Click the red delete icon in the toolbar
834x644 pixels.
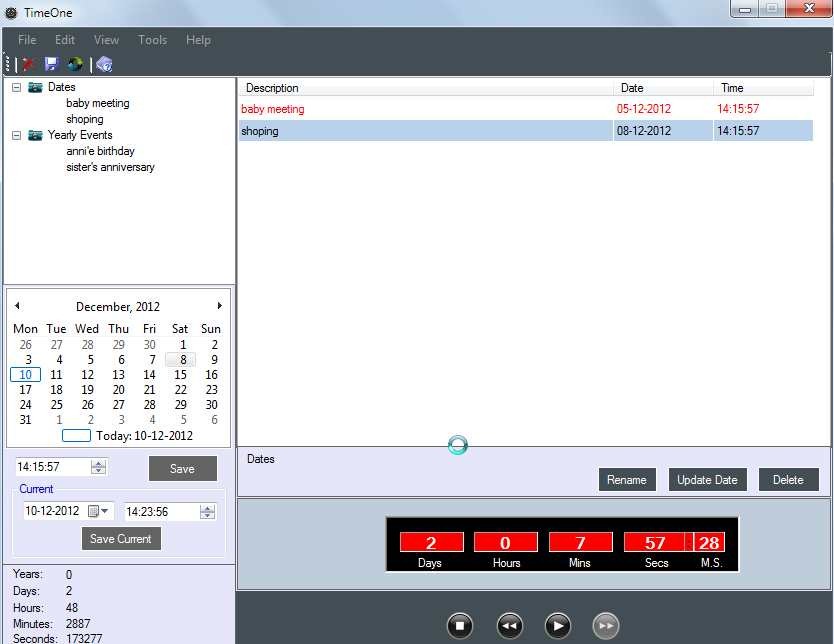pos(29,64)
